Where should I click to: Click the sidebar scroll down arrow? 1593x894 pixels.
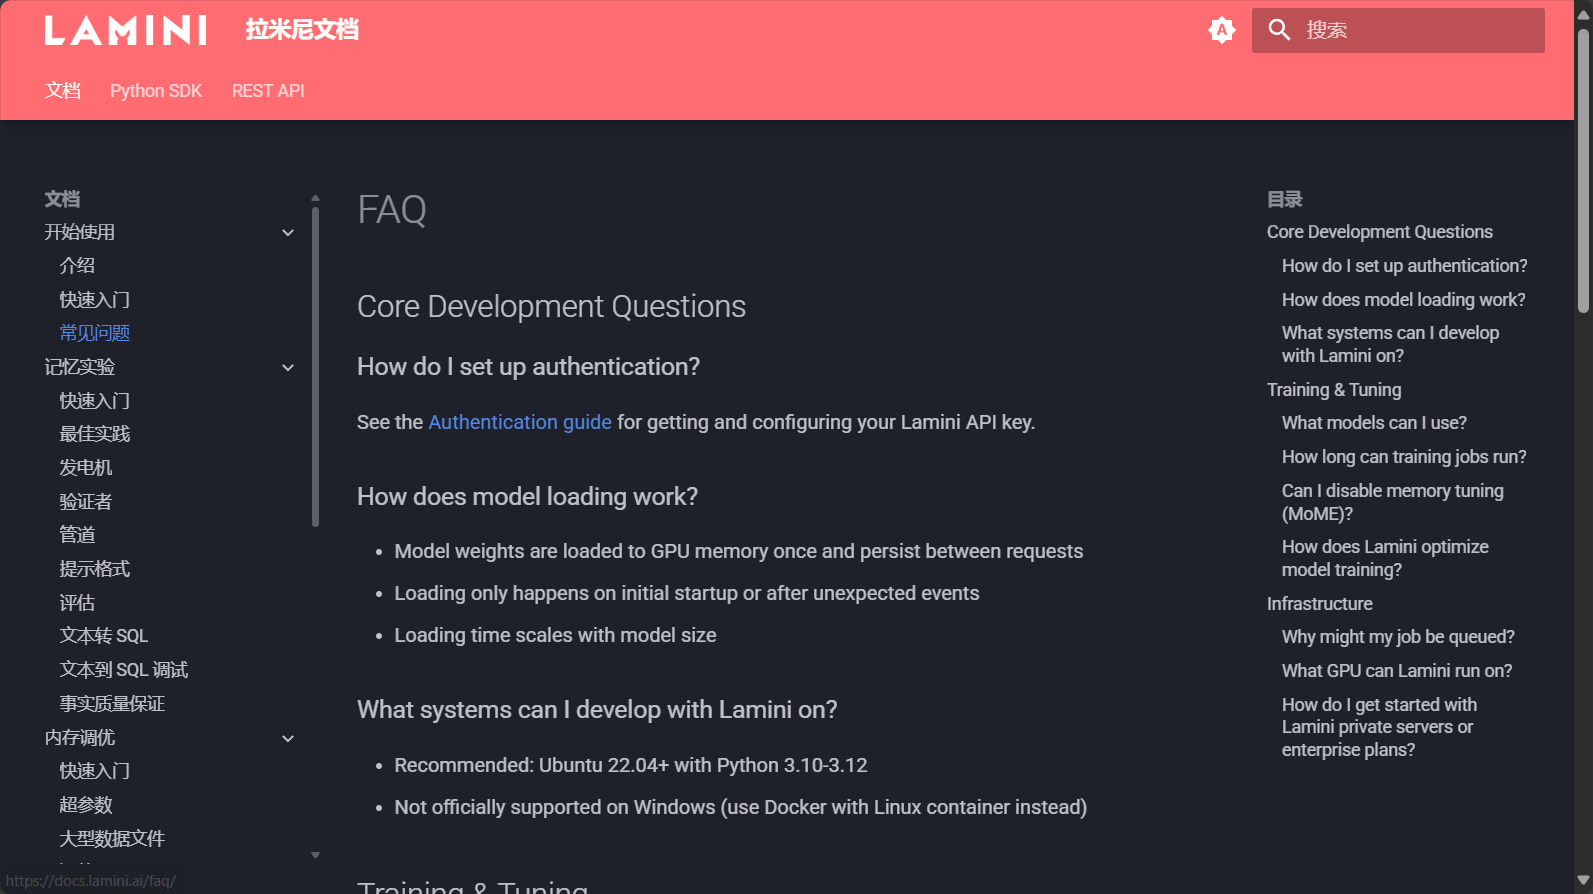[315, 855]
